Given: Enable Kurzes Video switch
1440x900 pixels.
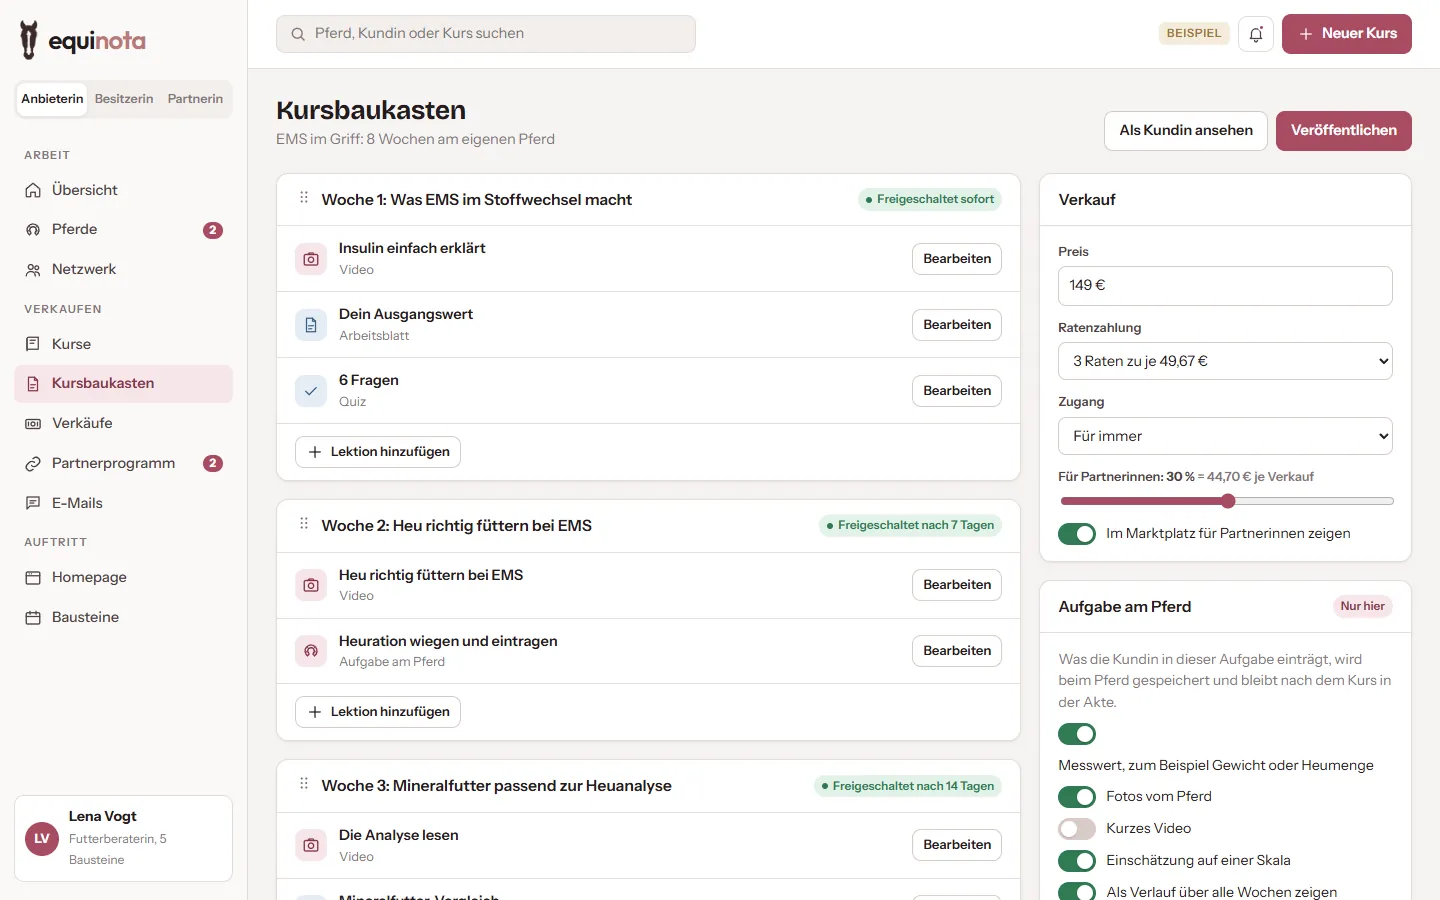Looking at the screenshot, I should (1077, 829).
